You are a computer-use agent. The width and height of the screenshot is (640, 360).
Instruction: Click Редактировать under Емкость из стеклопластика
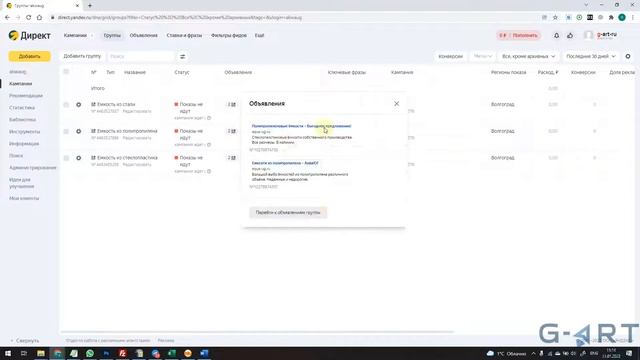[137, 164]
